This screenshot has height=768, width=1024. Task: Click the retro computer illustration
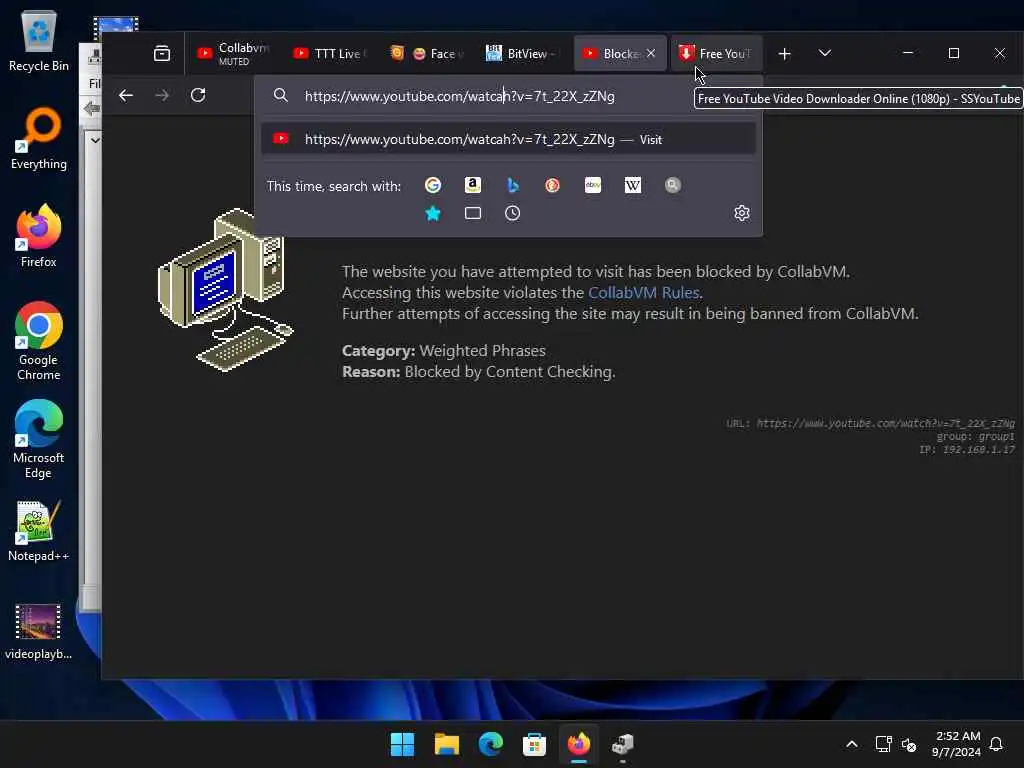[226, 290]
